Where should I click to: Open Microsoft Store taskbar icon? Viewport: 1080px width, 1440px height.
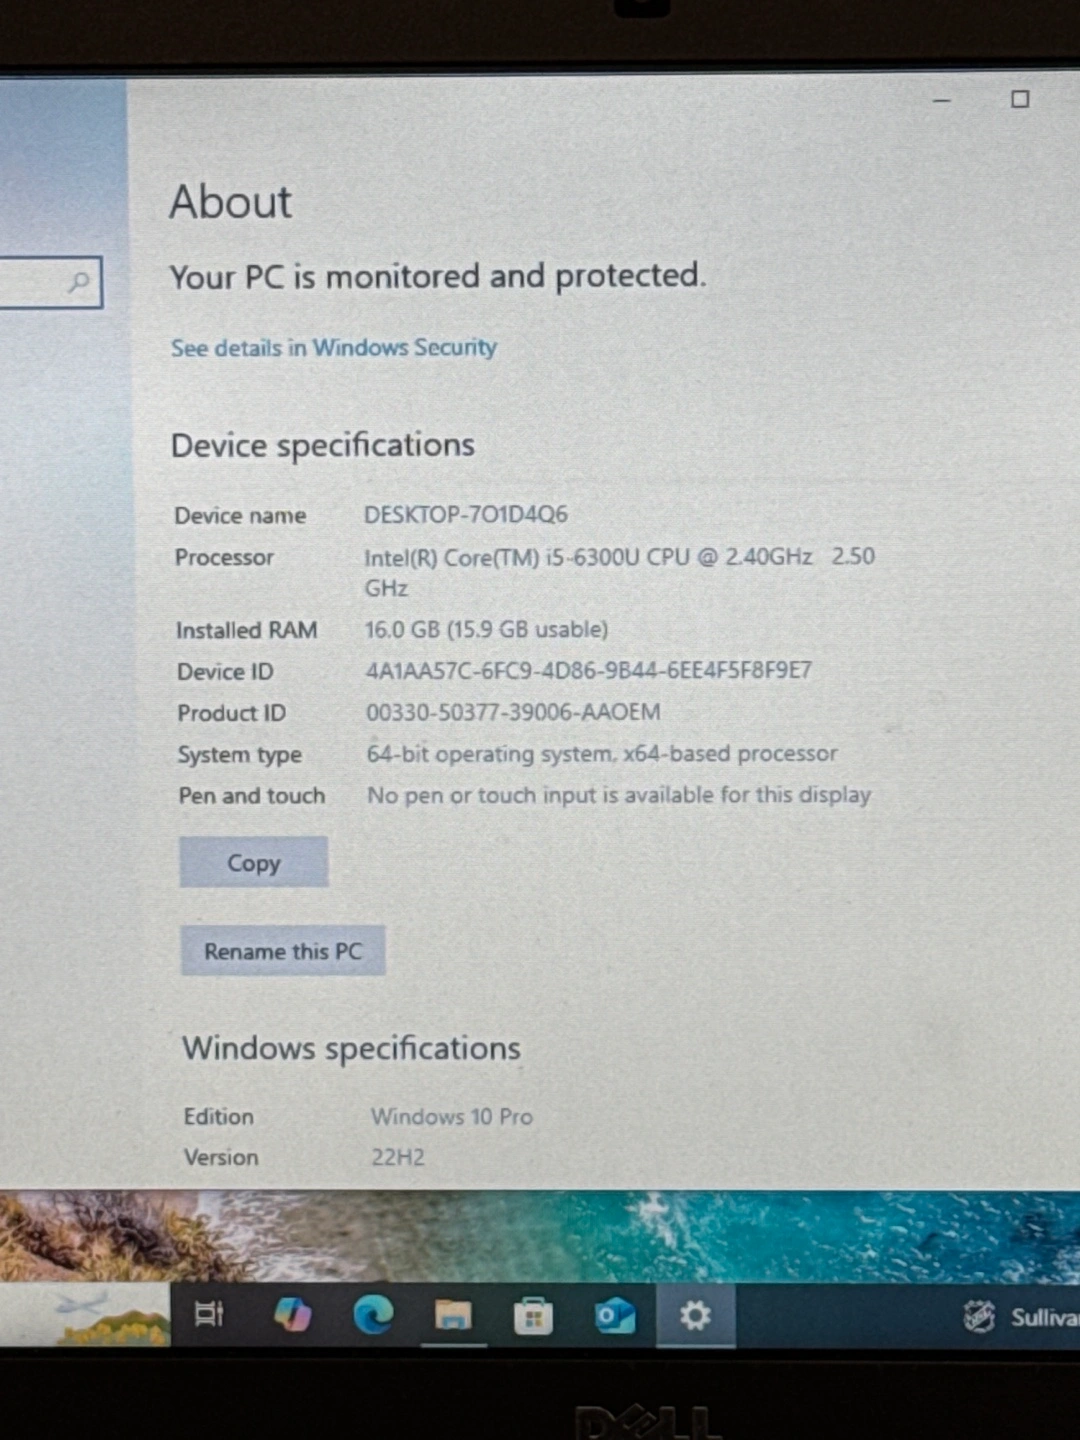click(x=533, y=1316)
